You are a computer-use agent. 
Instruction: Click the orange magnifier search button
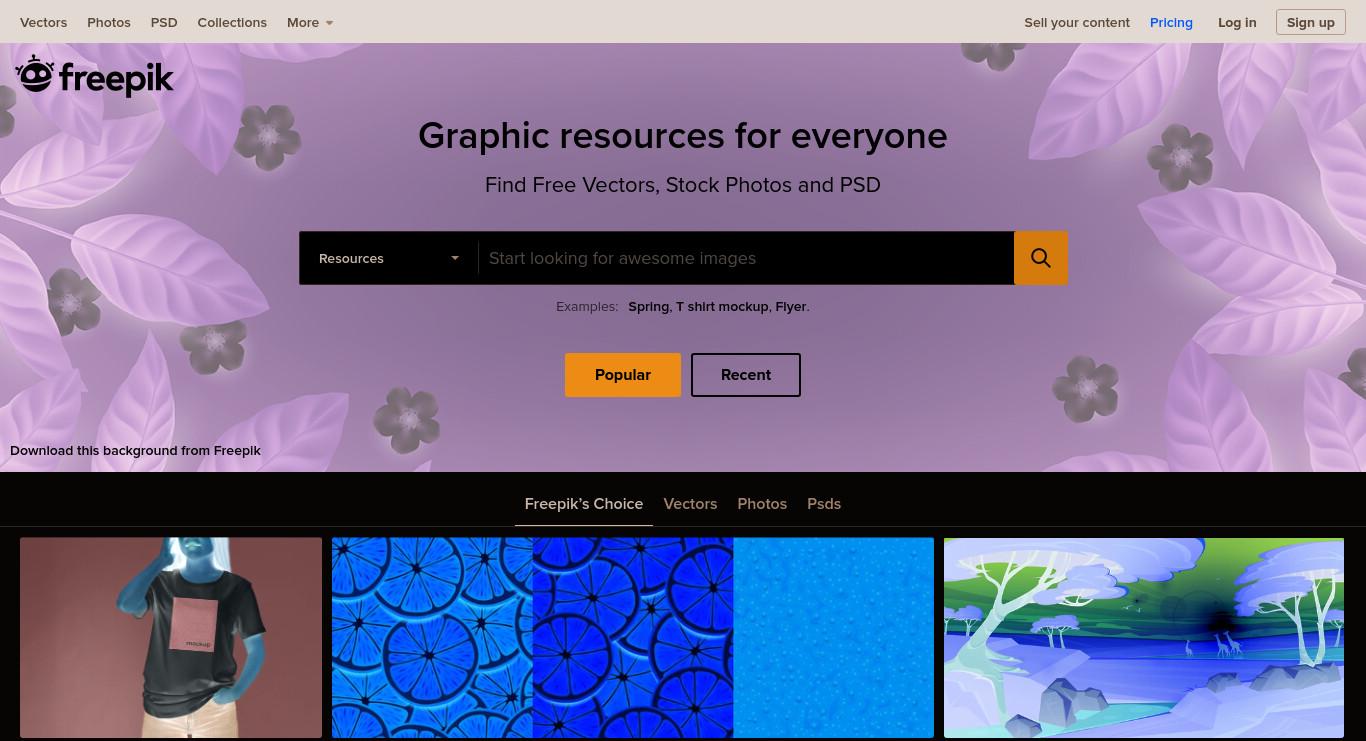(x=1041, y=258)
